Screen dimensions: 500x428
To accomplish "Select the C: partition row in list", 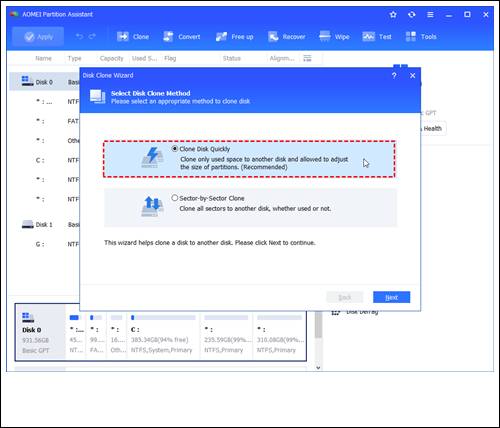I will [45, 160].
